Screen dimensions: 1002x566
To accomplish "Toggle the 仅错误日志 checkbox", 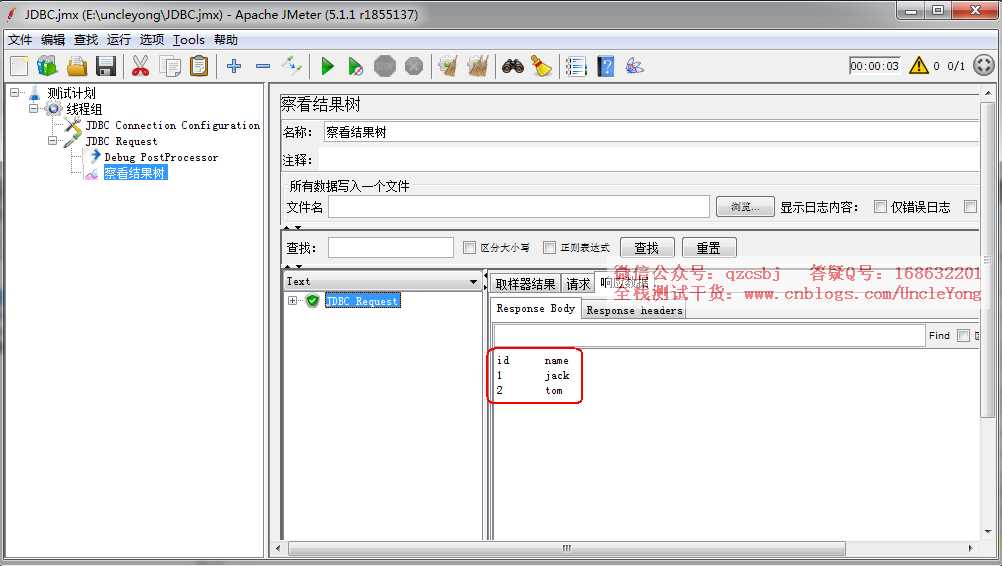I will (x=880, y=206).
